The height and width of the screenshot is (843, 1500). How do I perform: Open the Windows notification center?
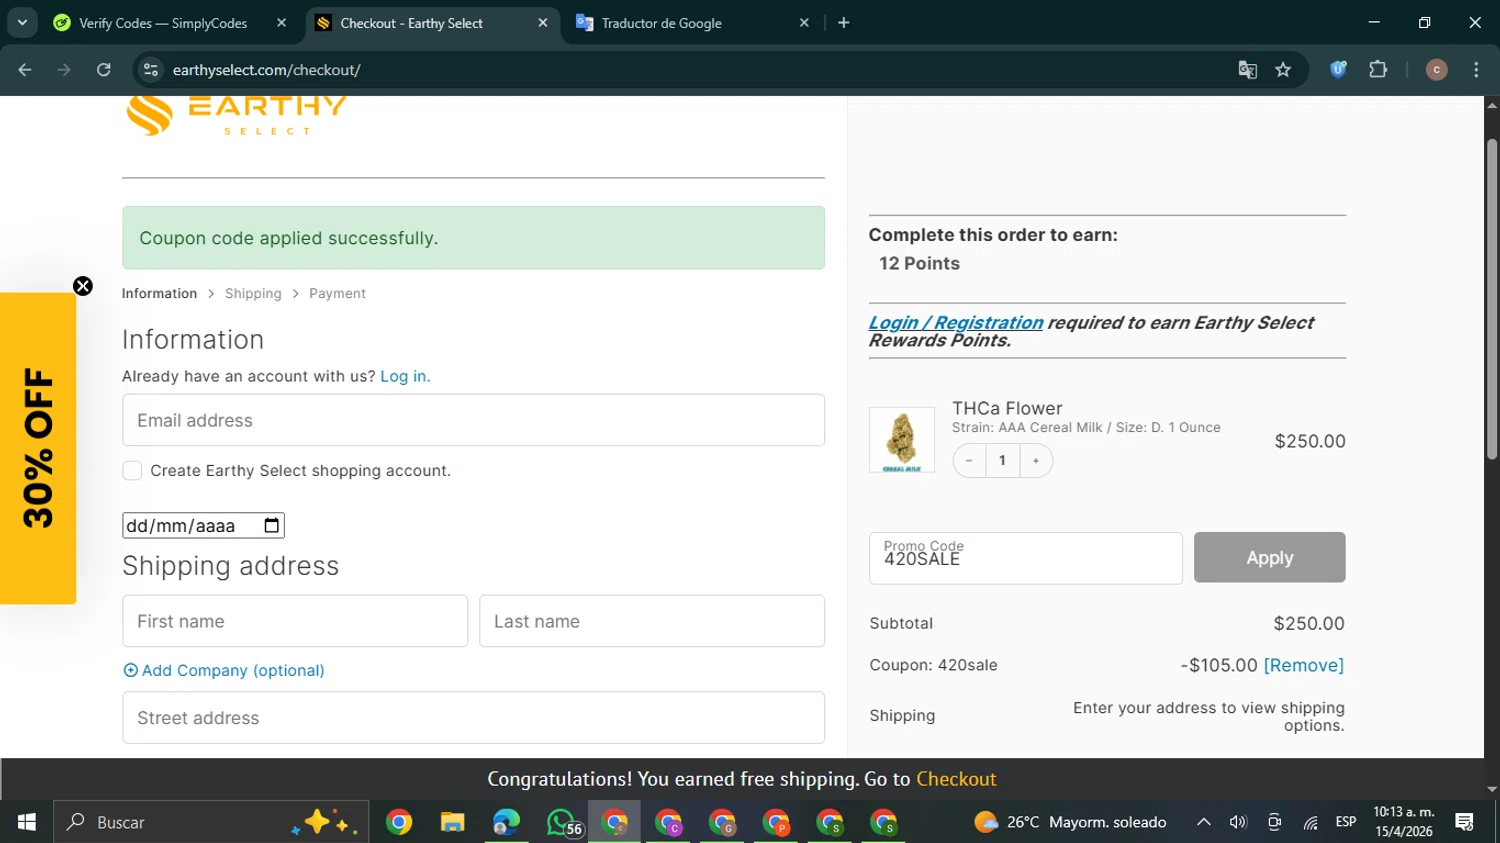click(x=1465, y=822)
